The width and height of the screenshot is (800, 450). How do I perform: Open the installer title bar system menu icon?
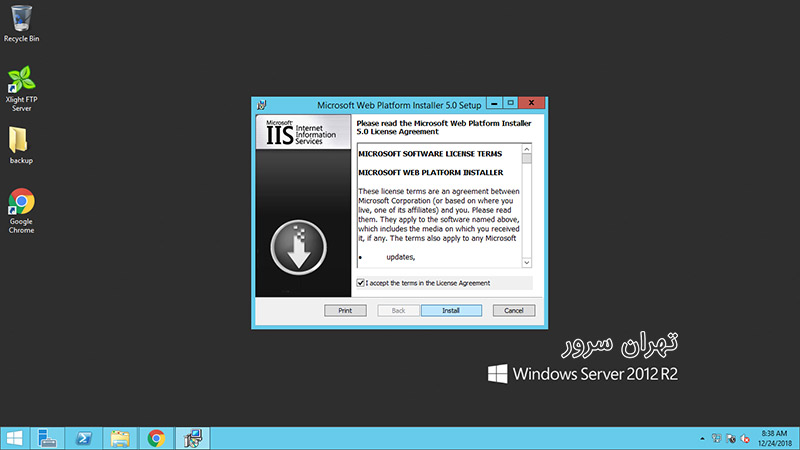260,103
